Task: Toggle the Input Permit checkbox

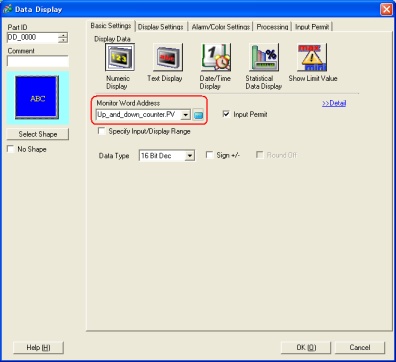Action: (x=226, y=114)
